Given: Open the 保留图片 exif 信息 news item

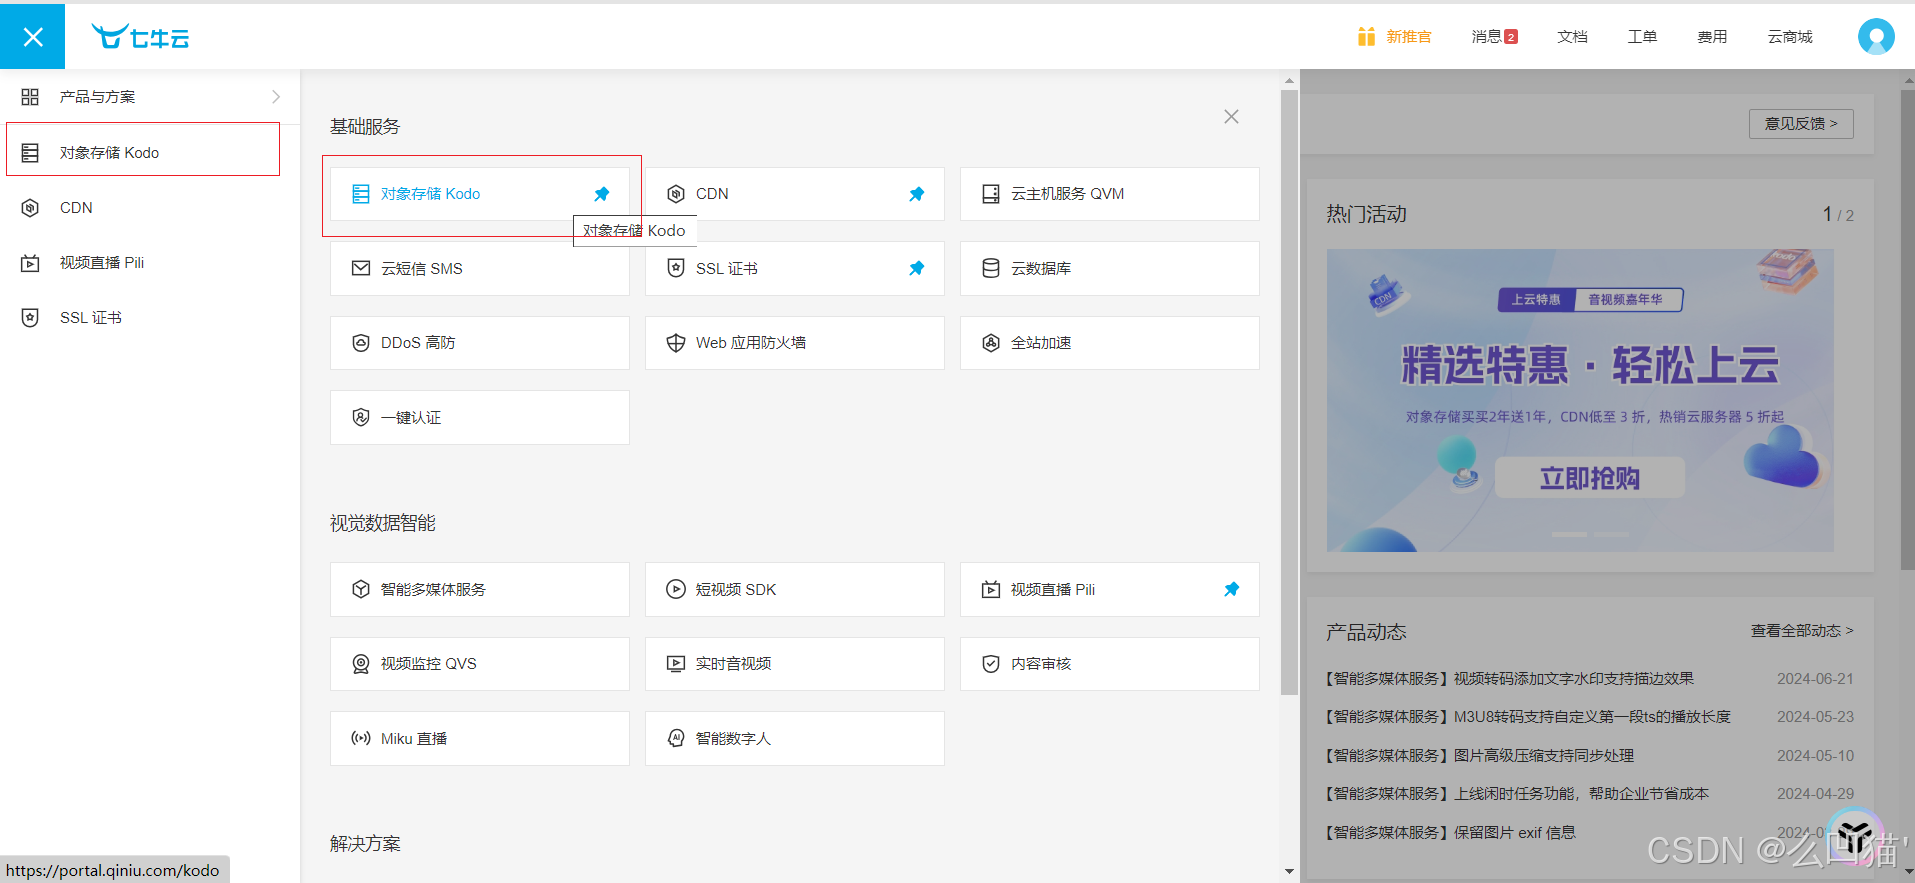Looking at the screenshot, I should [1451, 833].
